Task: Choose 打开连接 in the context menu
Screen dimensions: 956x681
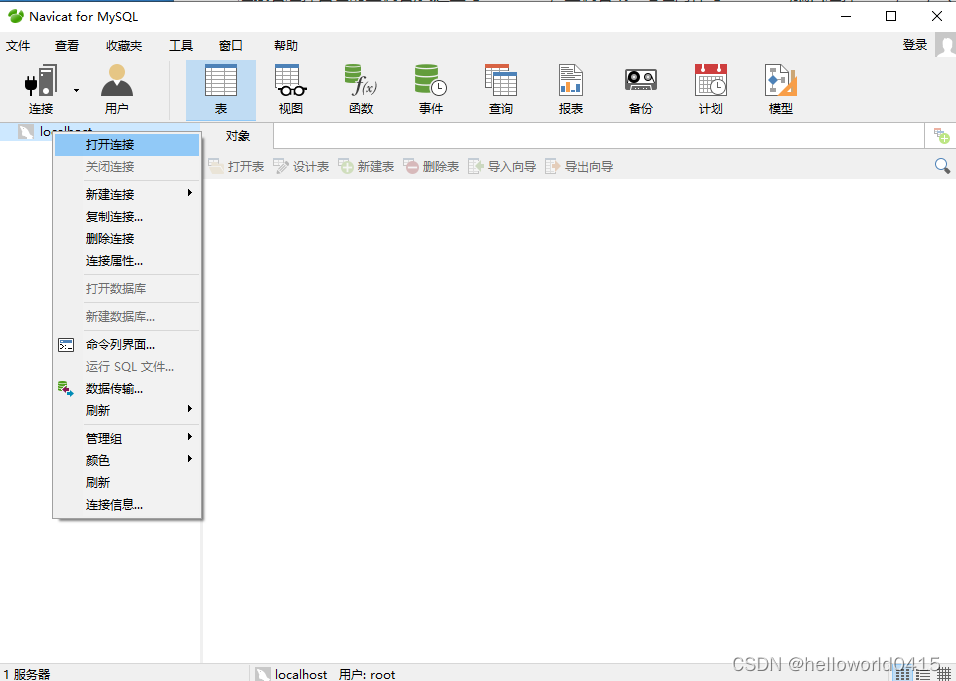Action: coord(127,144)
